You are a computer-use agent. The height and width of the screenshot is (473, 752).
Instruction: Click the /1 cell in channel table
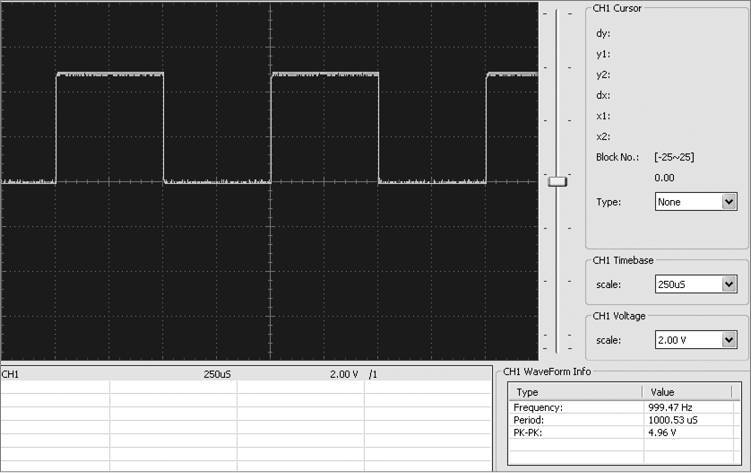pyautogui.click(x=373, y=374)
